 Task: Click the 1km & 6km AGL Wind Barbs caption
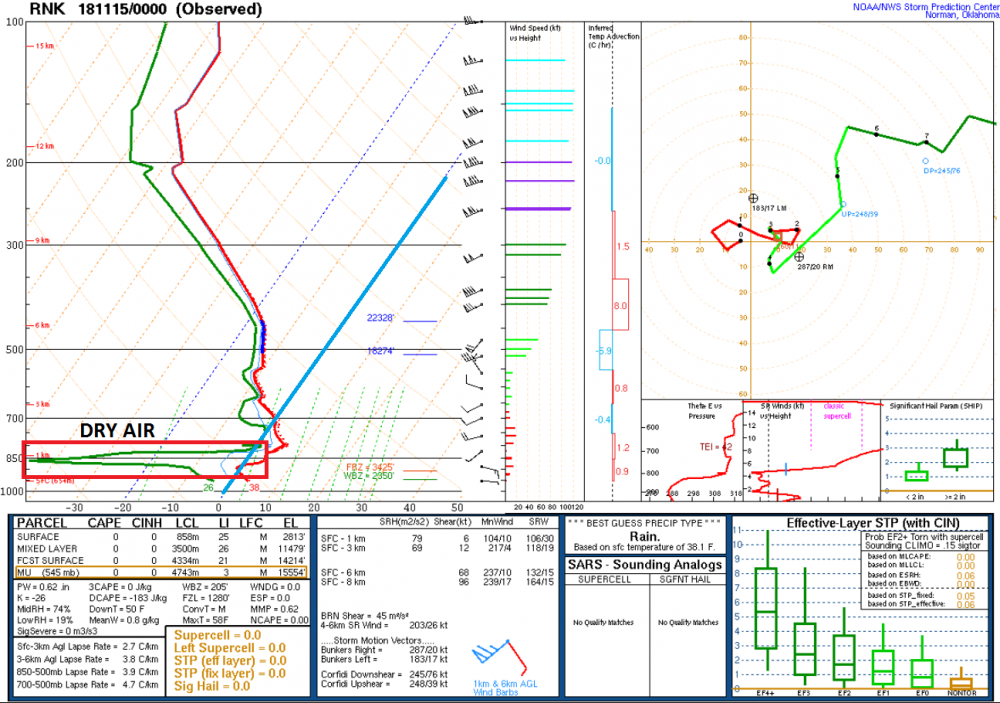505,688
